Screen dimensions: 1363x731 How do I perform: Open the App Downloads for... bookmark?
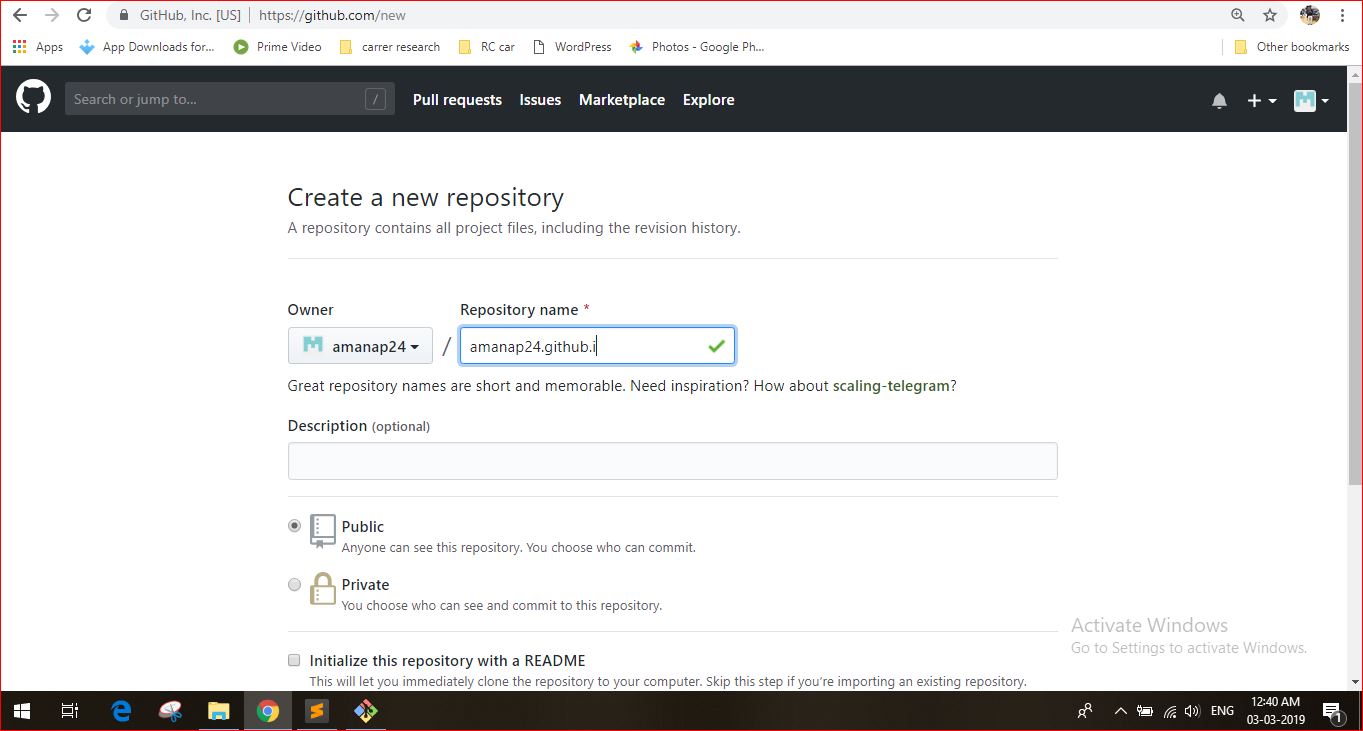pyautogui.click(x=147, y=46)
